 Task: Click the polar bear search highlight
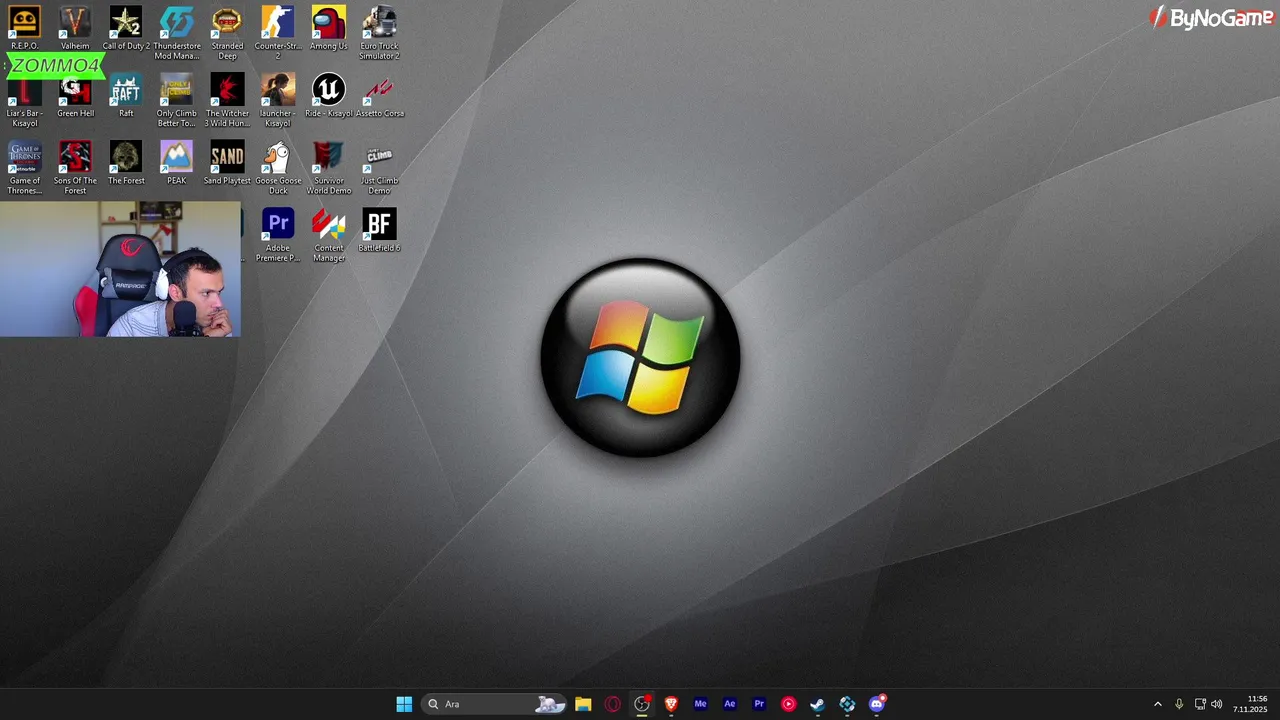point(549,704)
